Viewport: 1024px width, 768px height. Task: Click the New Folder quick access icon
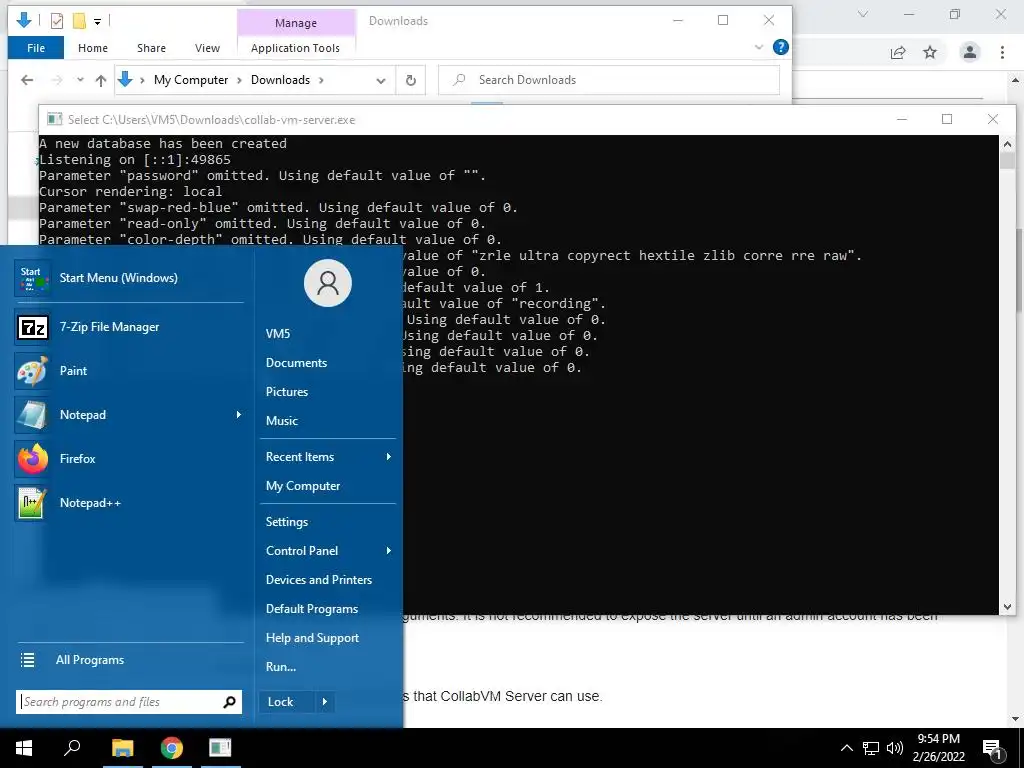click(x=79, y=21)
